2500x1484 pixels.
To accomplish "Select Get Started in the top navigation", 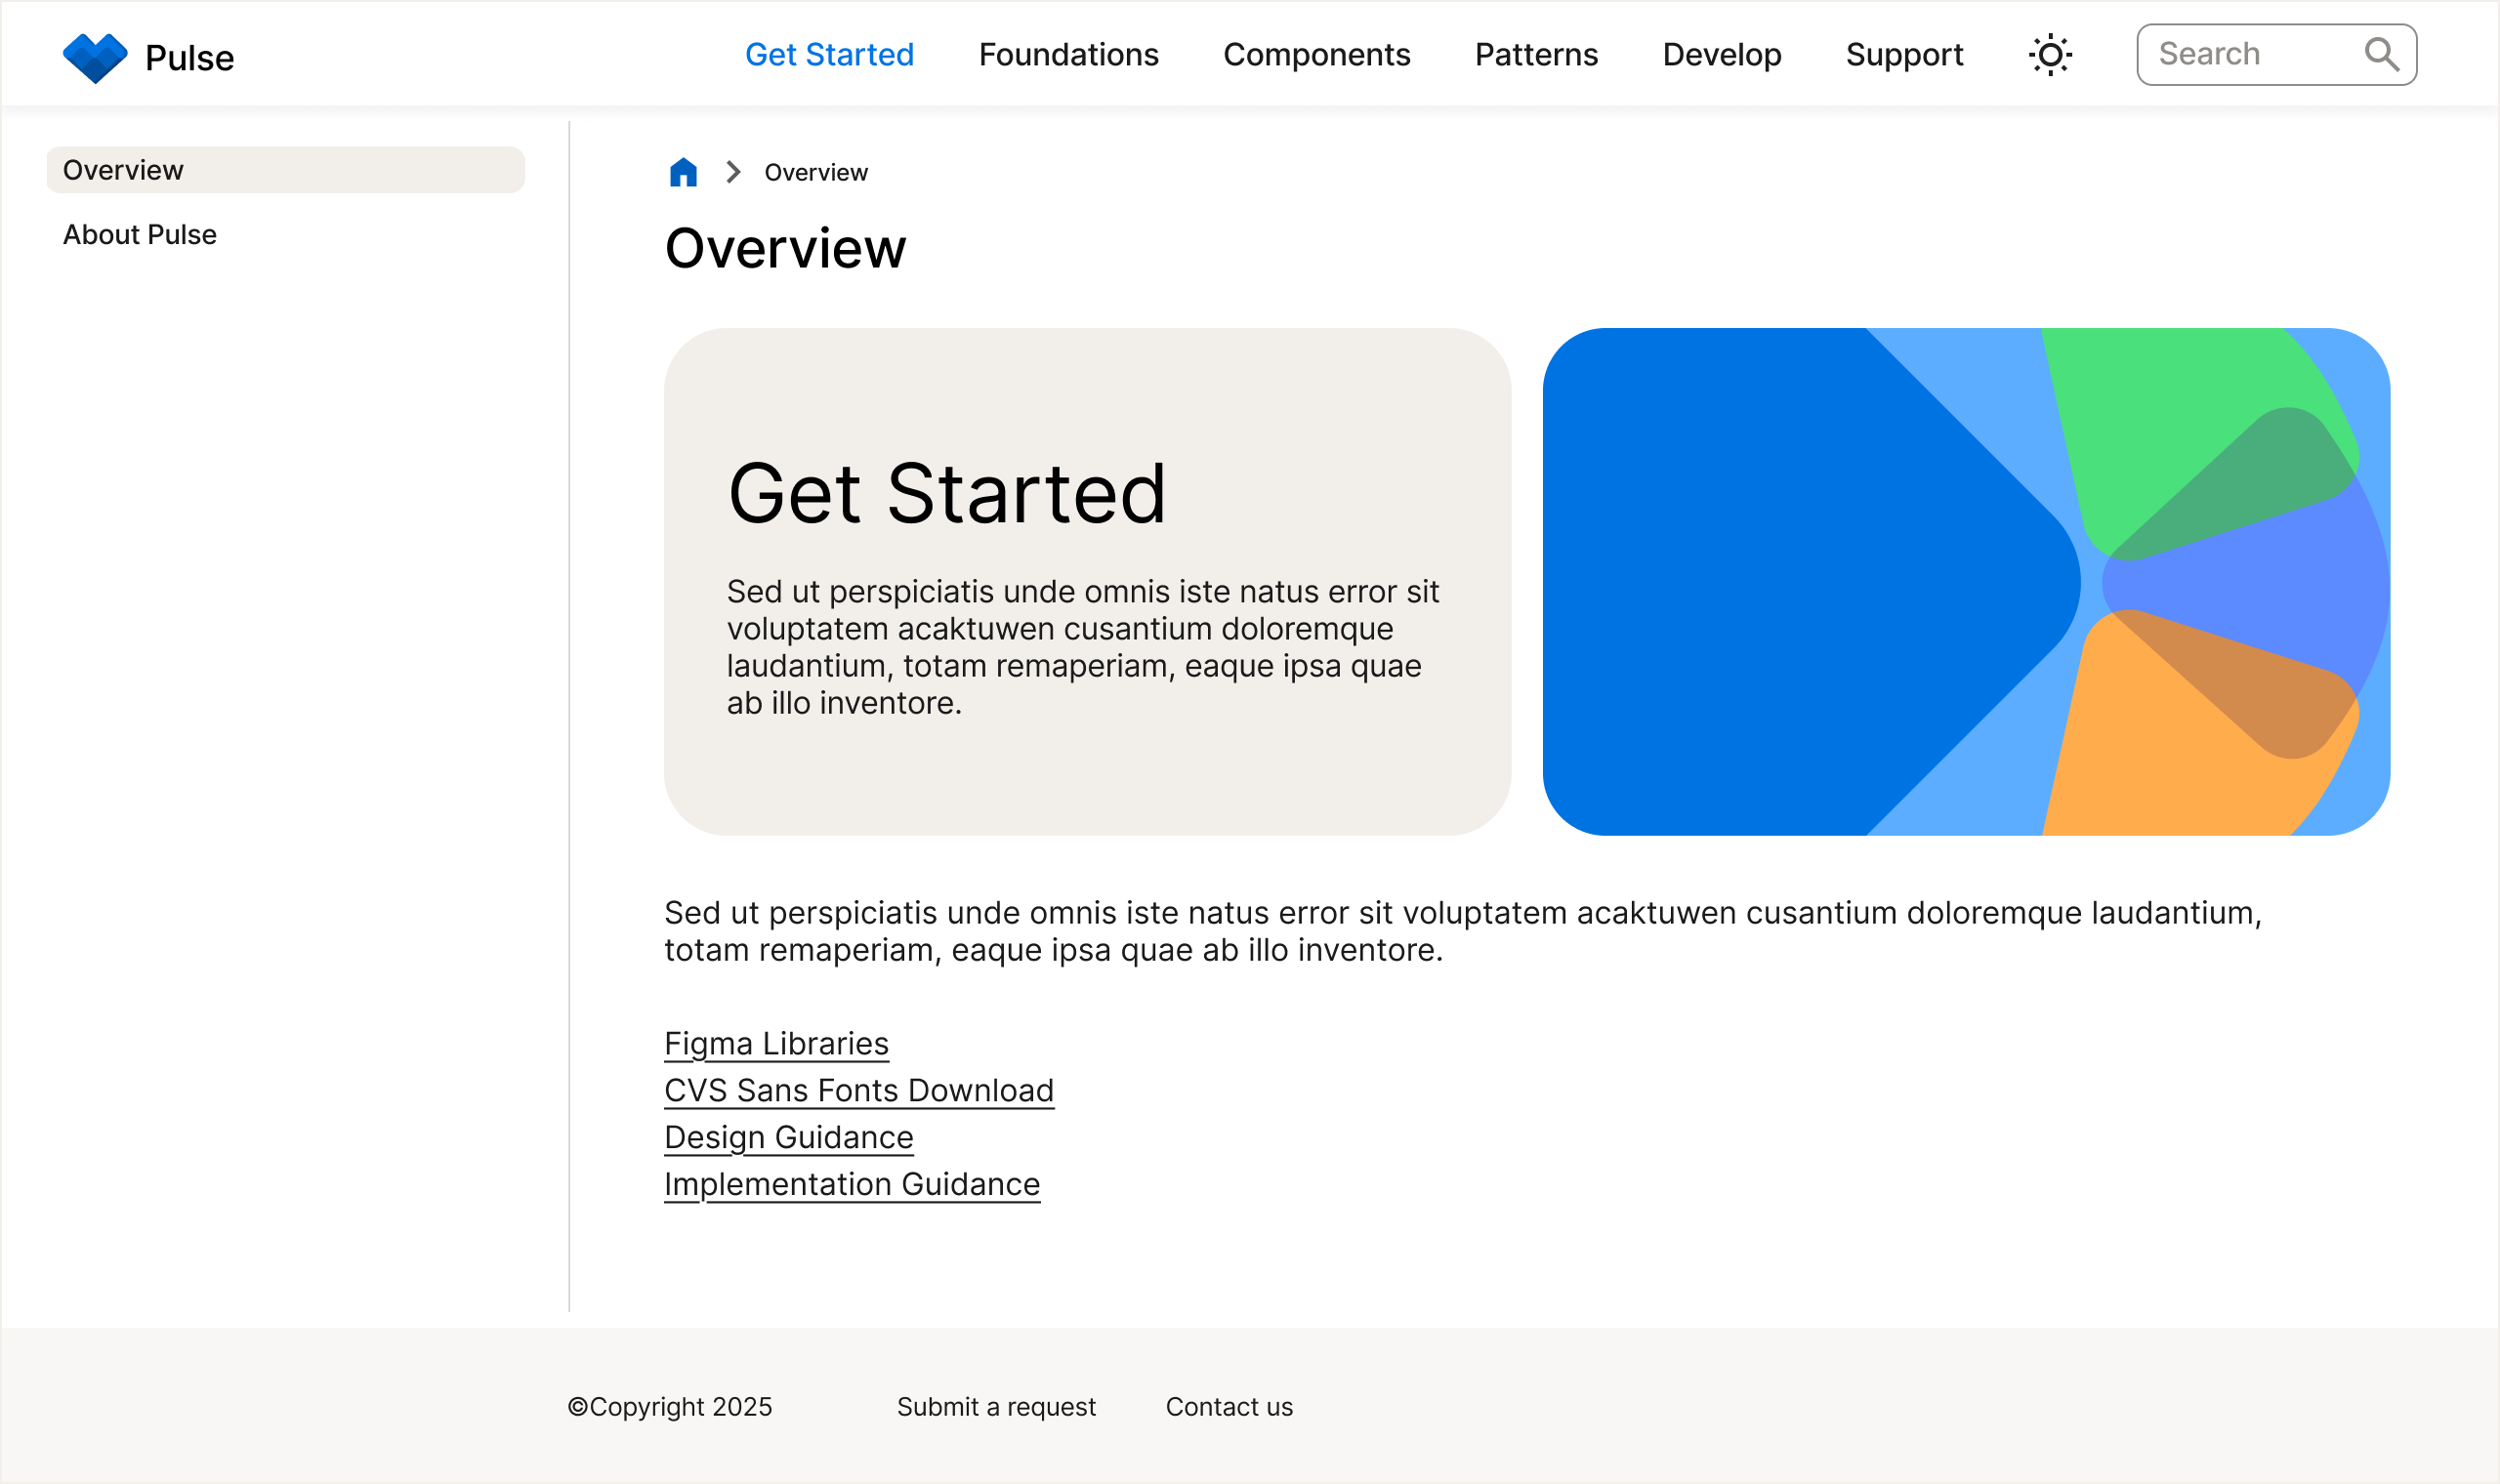I will [830, 55].
